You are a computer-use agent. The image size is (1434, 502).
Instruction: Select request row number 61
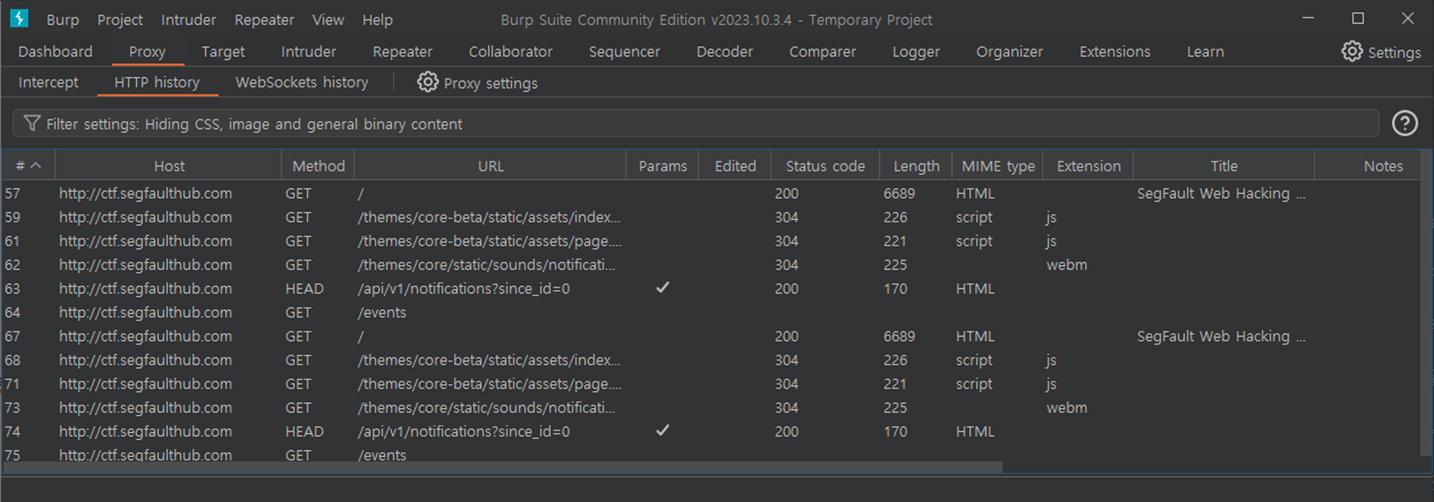click(710, 241)
